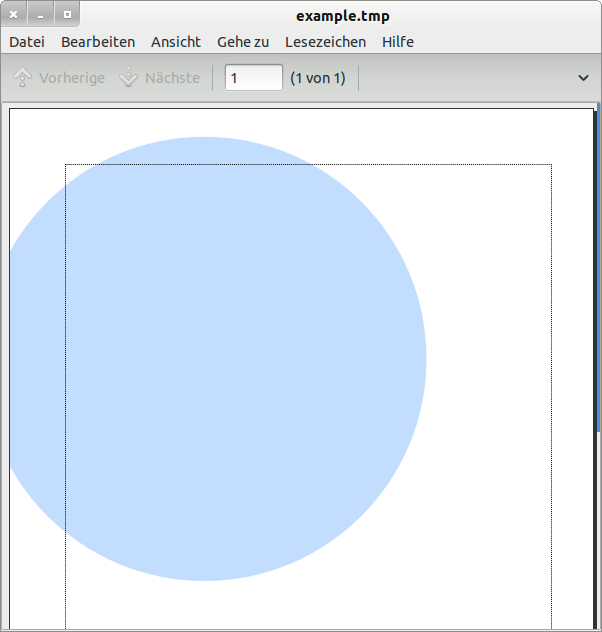Click the up-arrow icon for previous page
This screenshot has height=632, width=602.
pos(23,78)
